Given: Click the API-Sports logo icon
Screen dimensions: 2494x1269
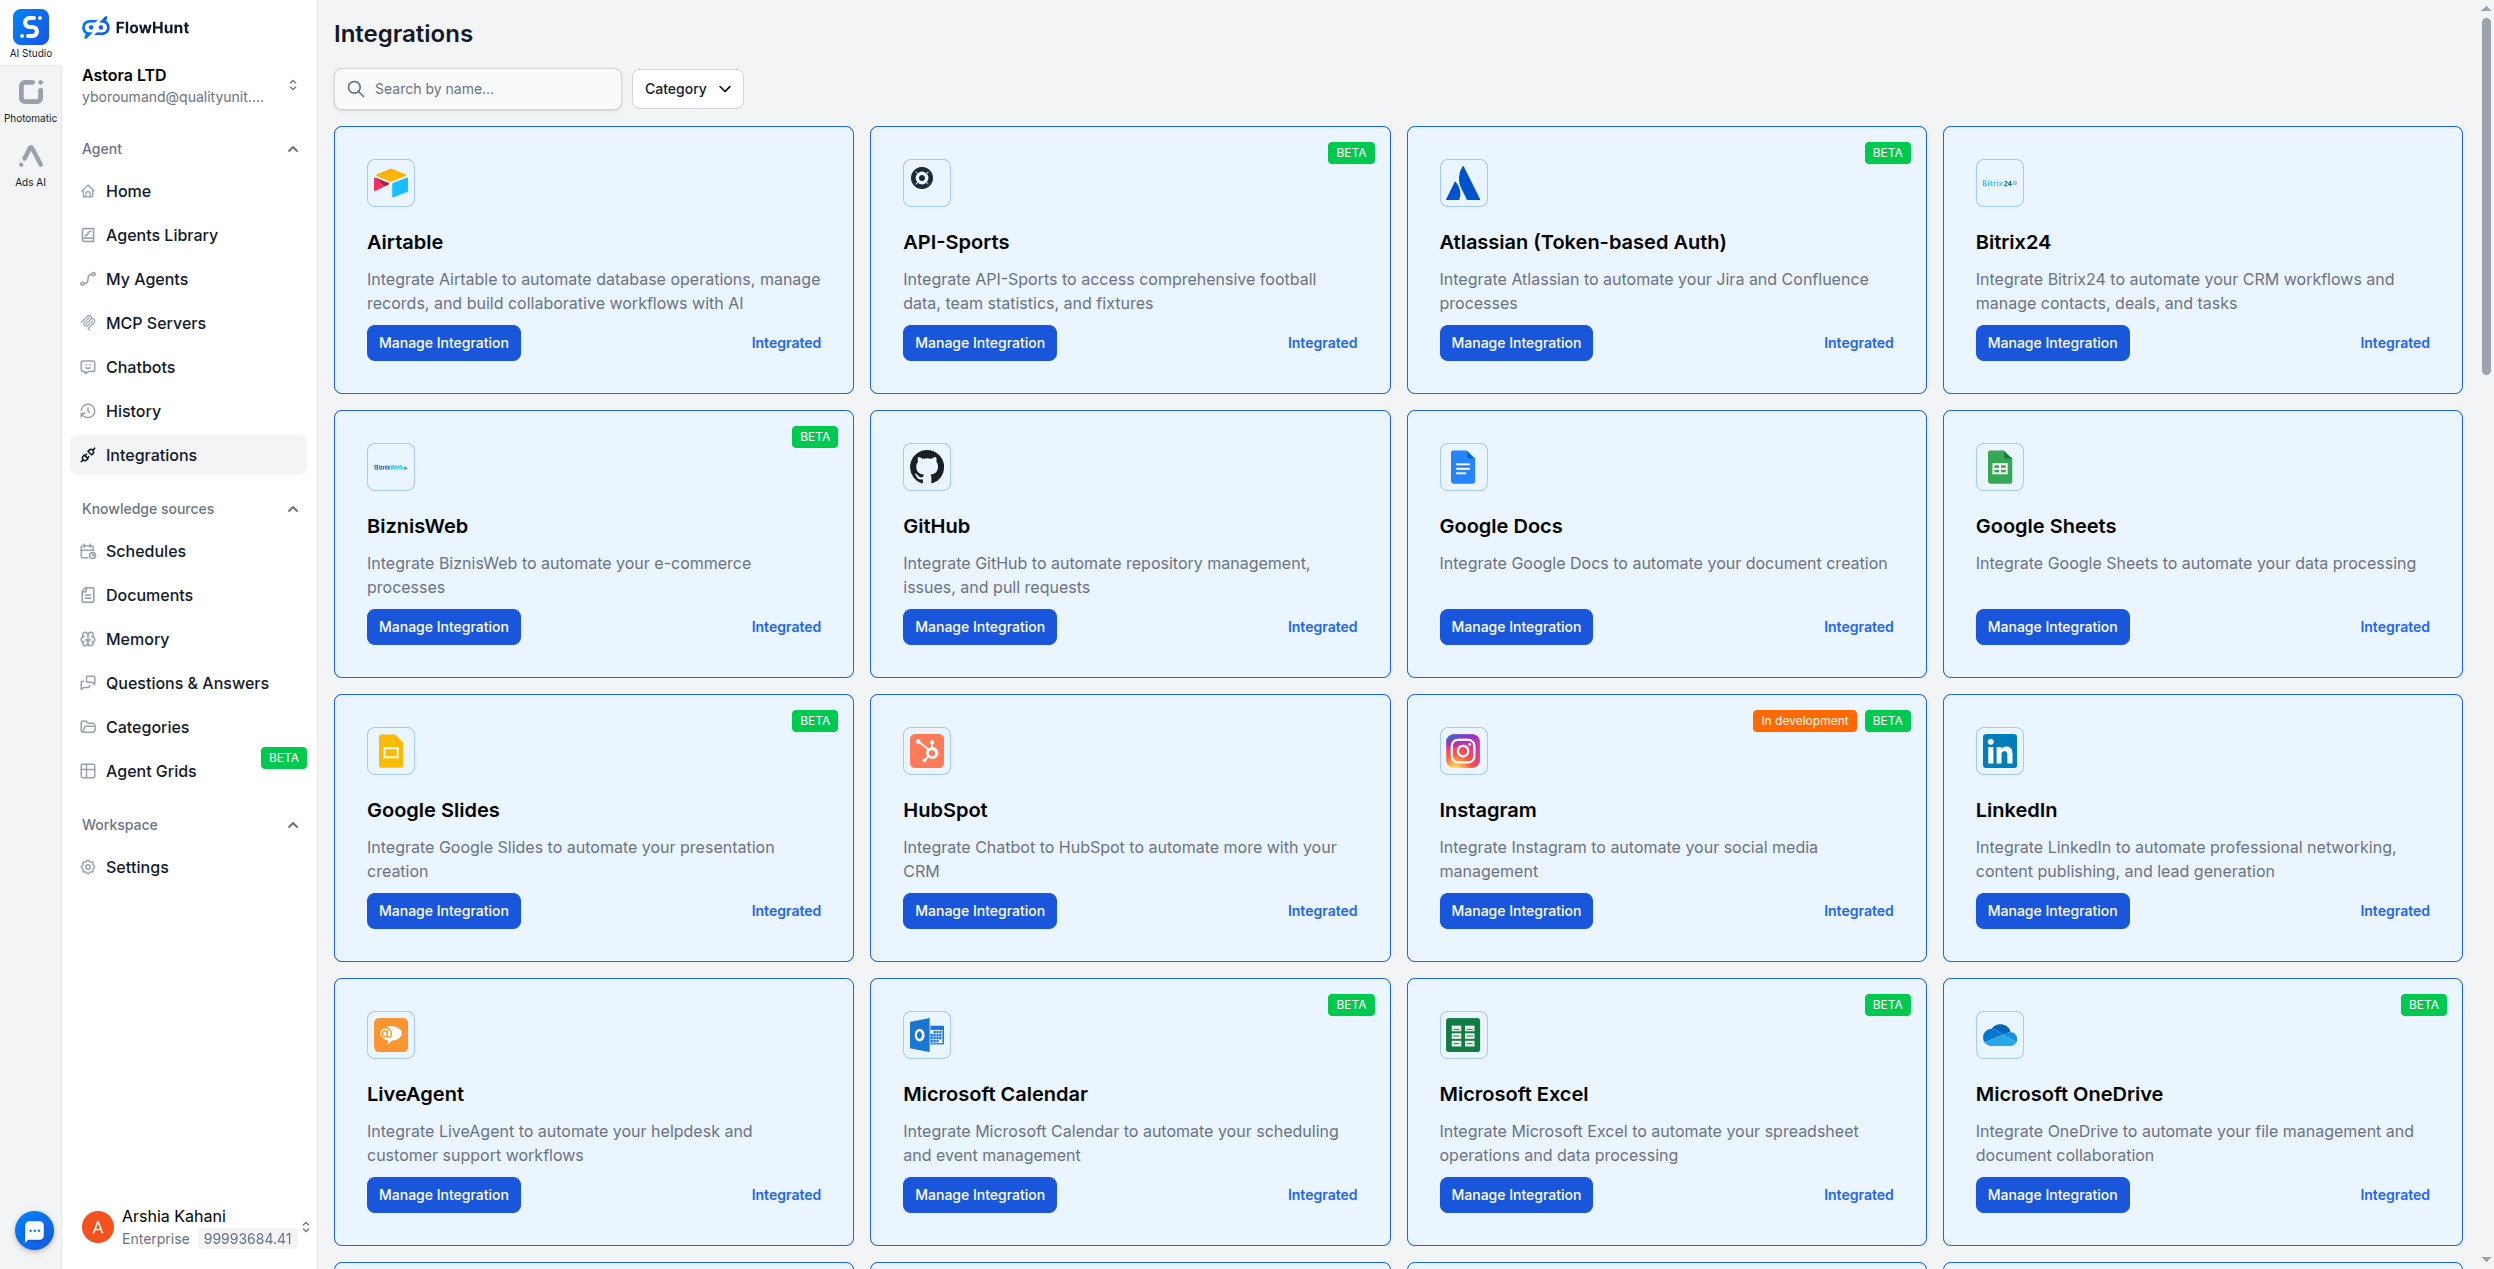Looking at the screenshot, I should coord(927,183).
